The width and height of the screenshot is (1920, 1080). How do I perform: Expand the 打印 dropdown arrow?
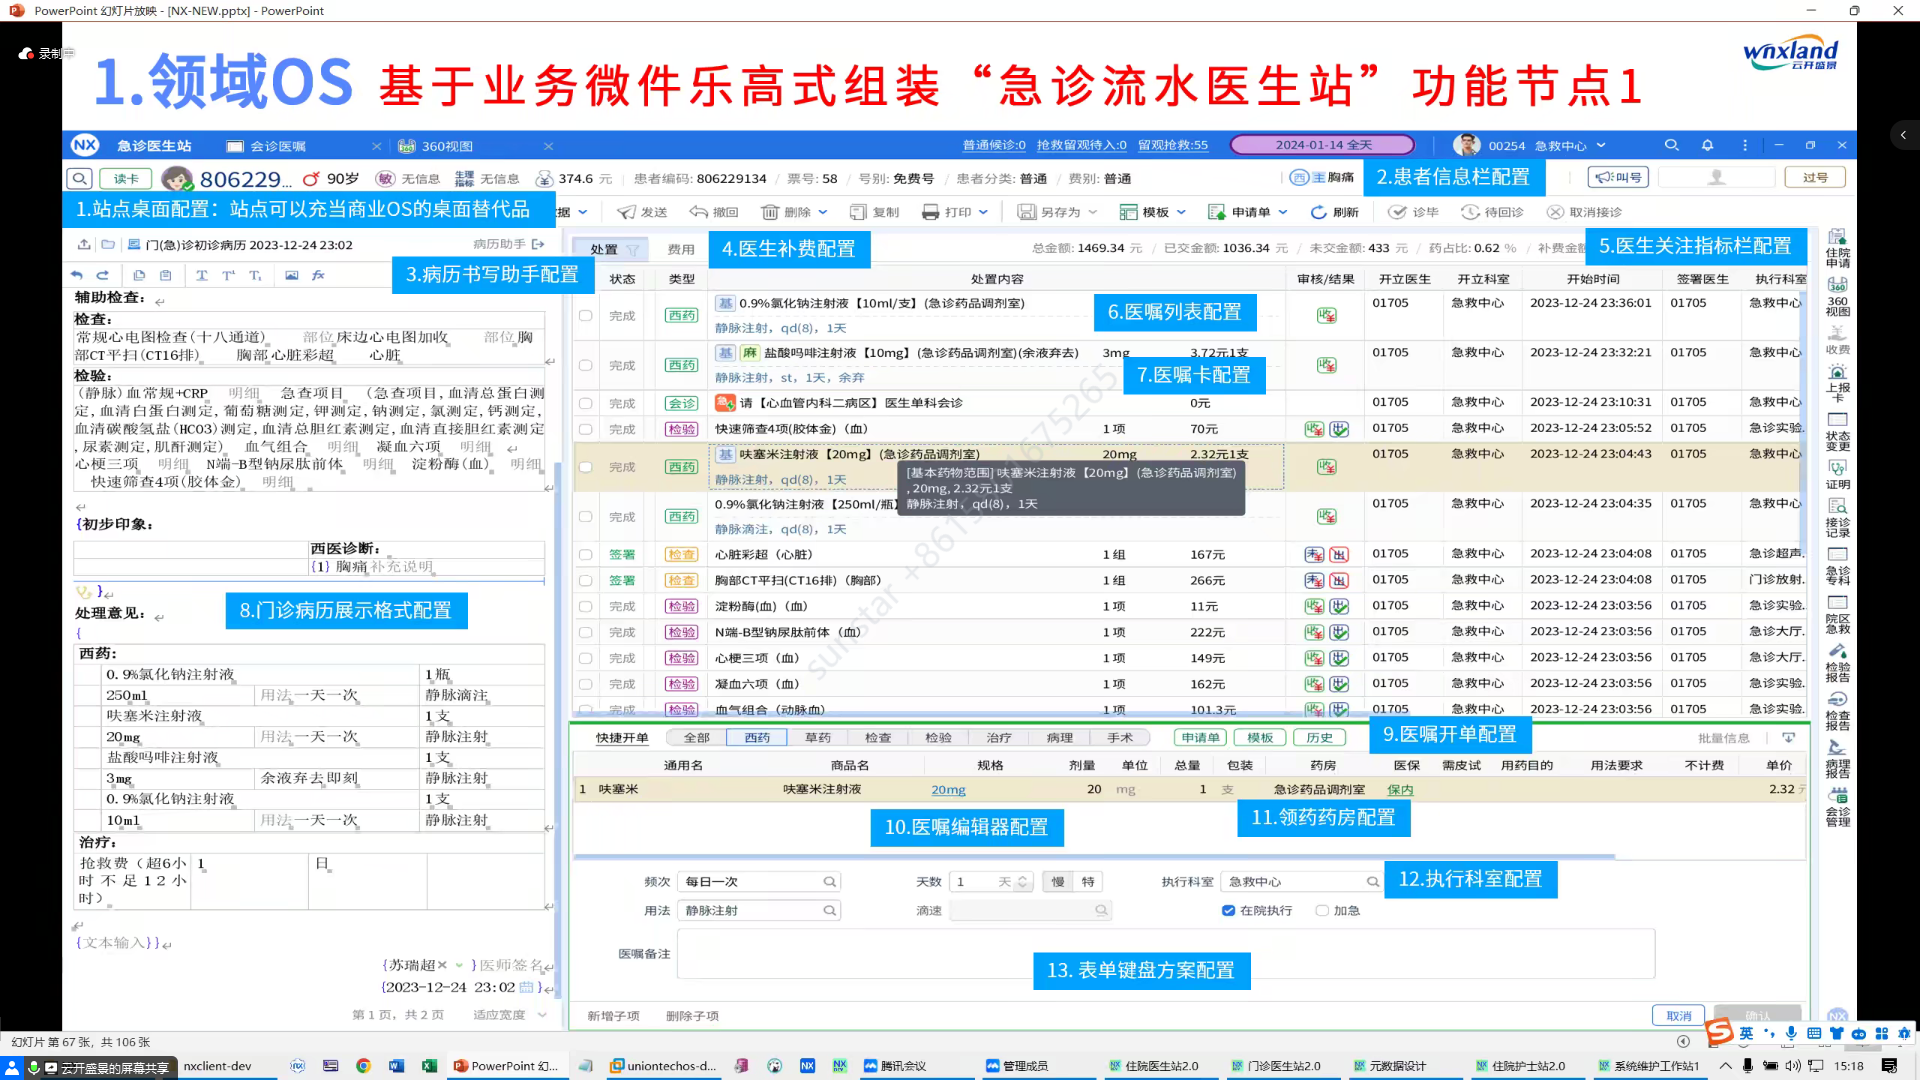[983, 212]
